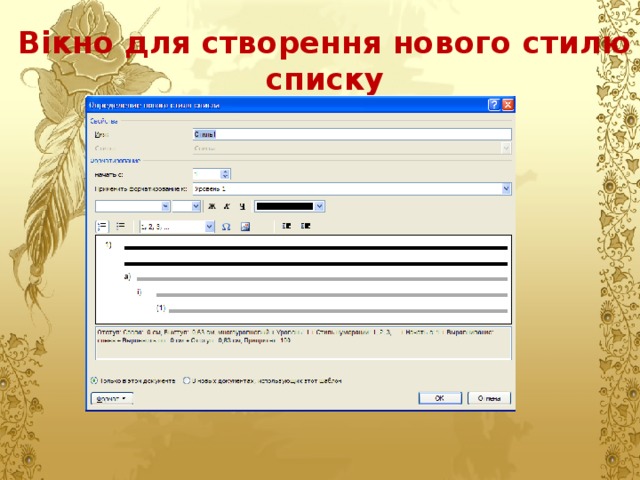
Task: Click the "Начать с" number field
Action: pyautogui.click(x=207, y=174)
